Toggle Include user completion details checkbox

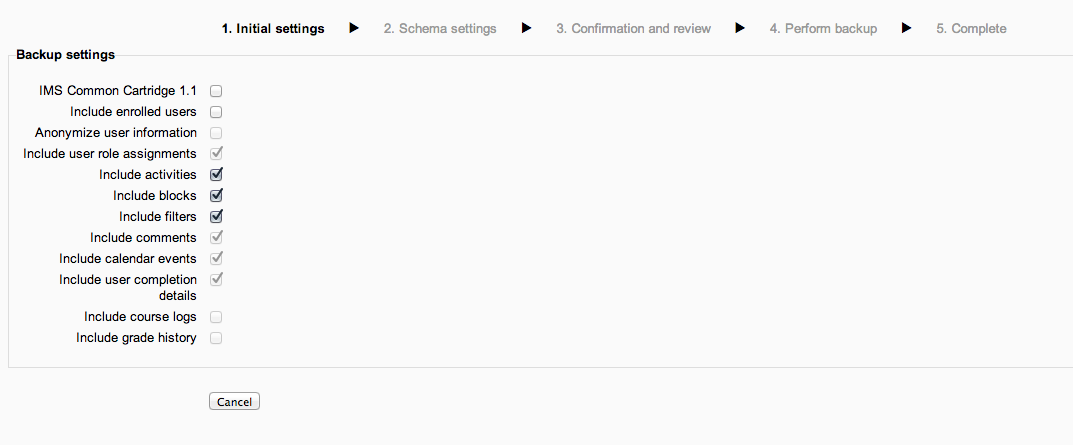tap(216, 279)
